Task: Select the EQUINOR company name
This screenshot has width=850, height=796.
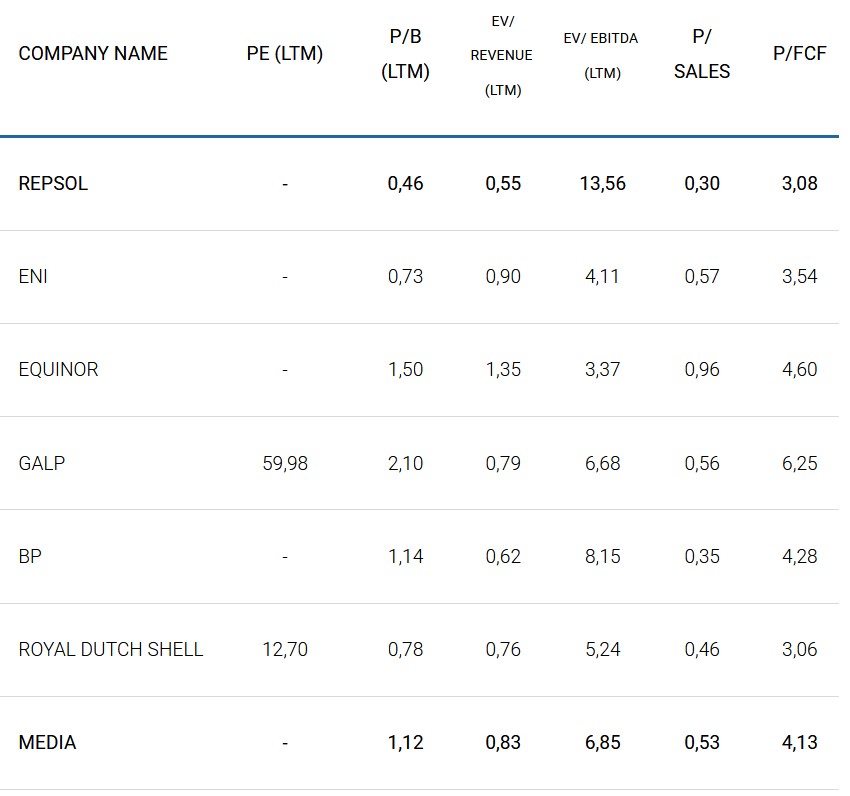Action: pos(58,370)
